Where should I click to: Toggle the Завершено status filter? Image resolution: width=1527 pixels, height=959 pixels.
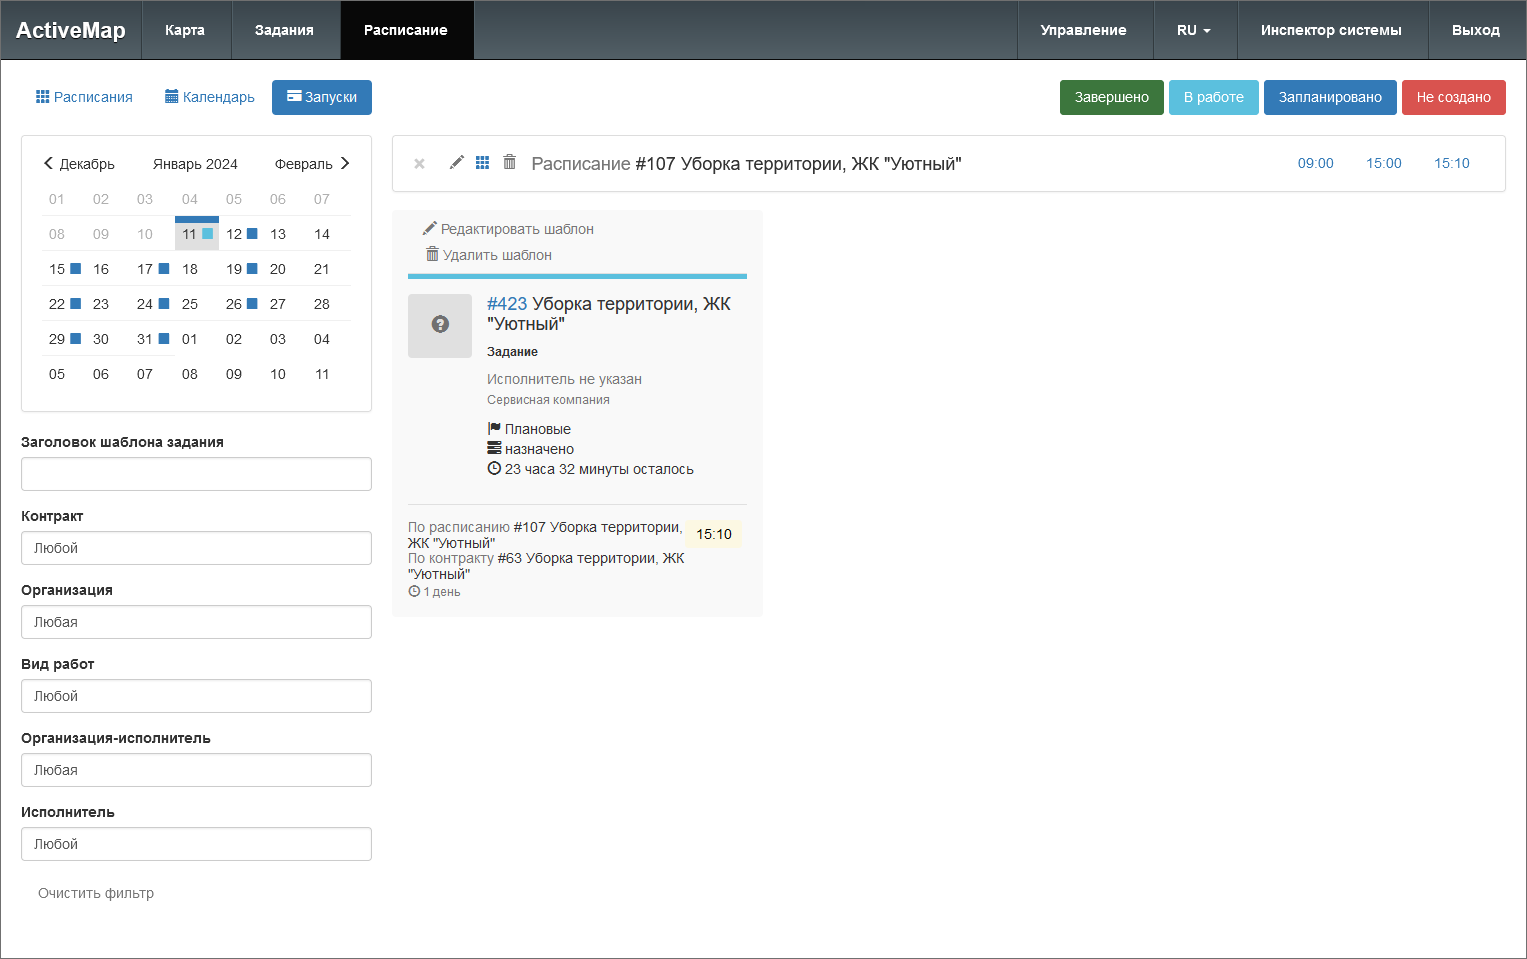click(1111, 97)
